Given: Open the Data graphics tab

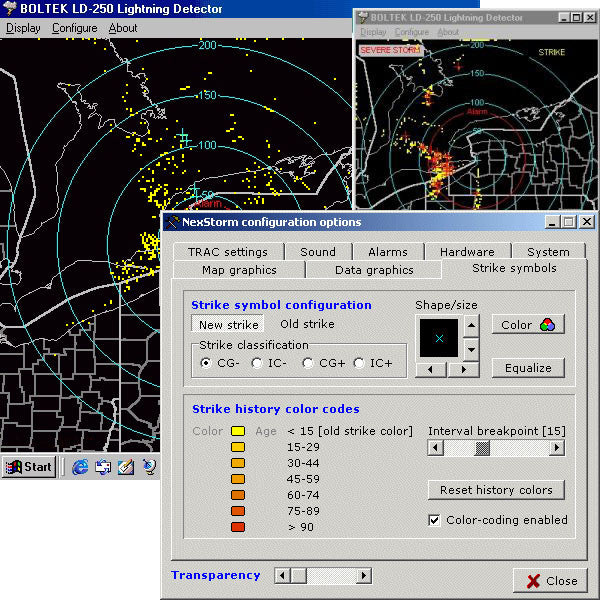Looking at the screenshot, I should tap(374, 270).
